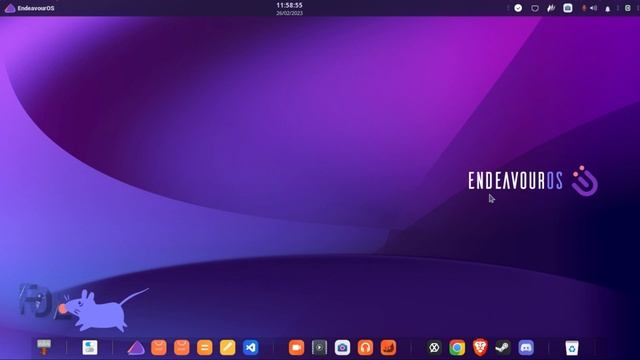This screenshot has width=640, height=360.
Task: Open Google Chrome from the dock
Action: 457,348
